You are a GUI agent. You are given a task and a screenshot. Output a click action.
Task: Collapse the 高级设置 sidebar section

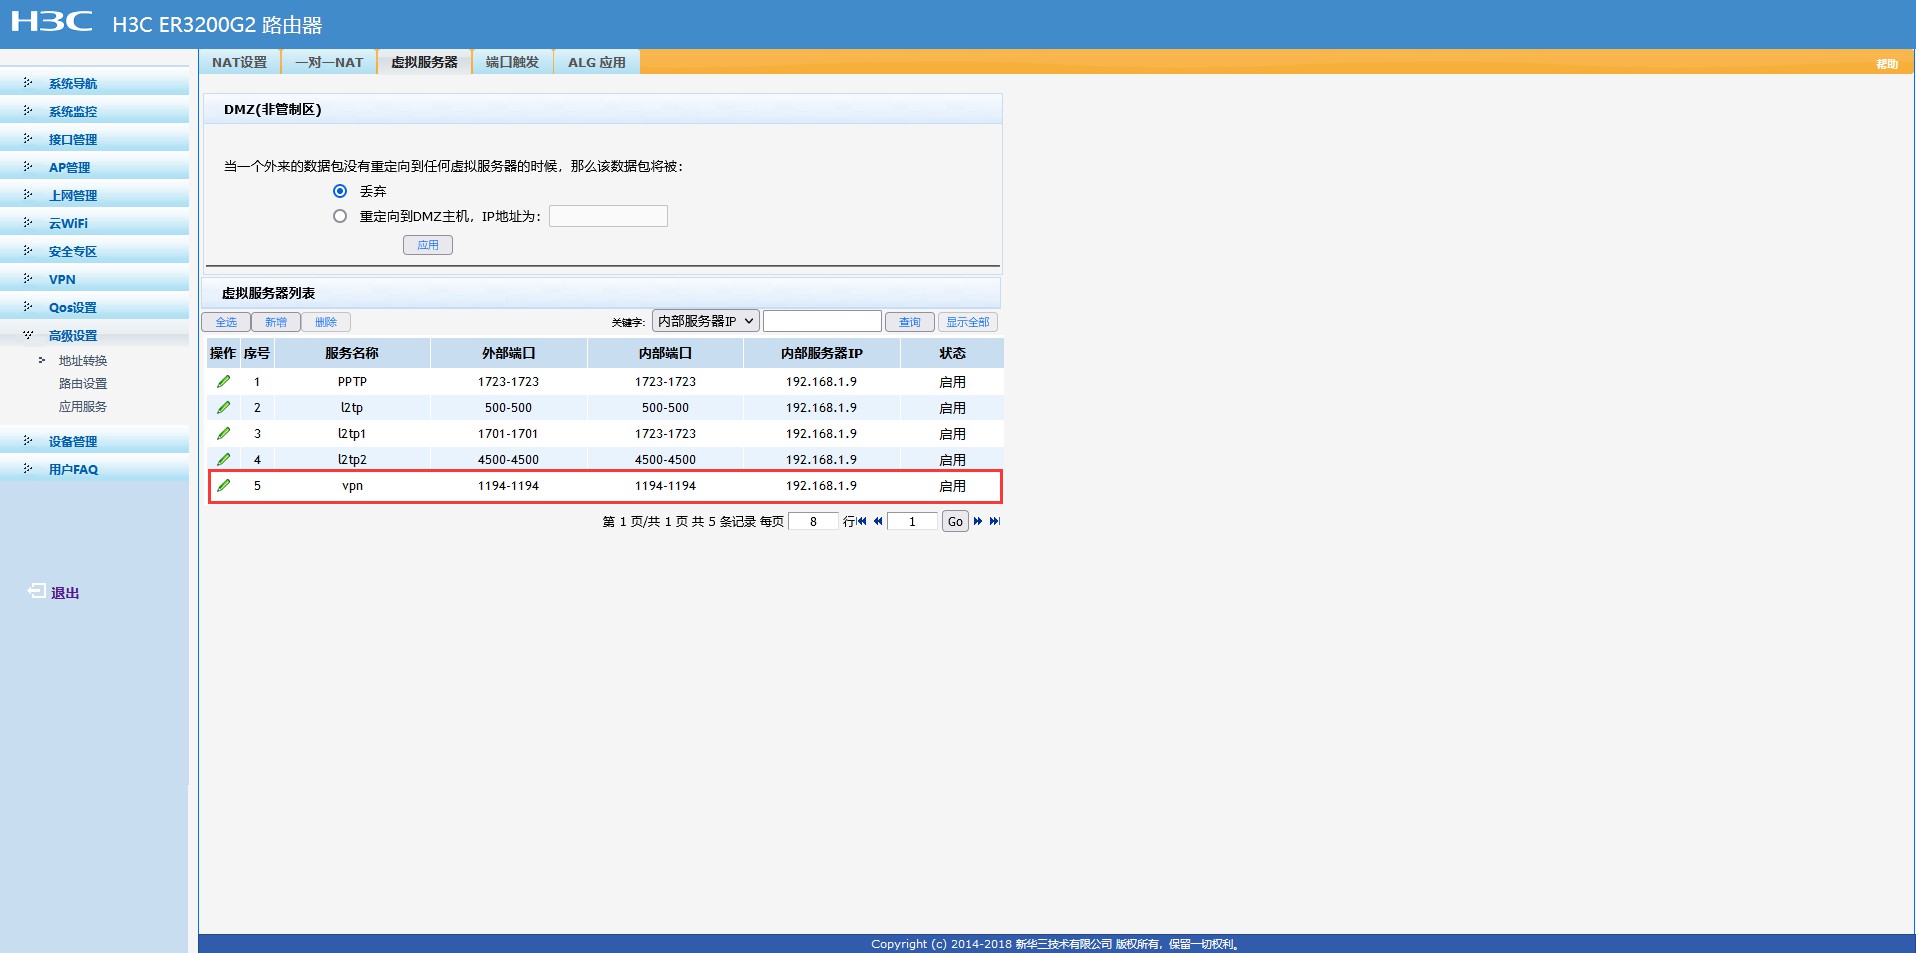[x=72, y=336]
